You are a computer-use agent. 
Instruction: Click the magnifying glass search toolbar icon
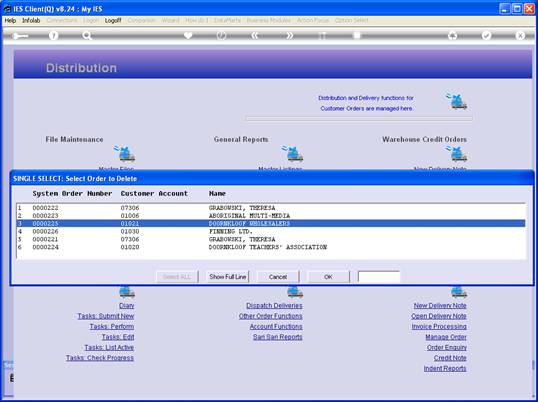(x=87, y=35)
